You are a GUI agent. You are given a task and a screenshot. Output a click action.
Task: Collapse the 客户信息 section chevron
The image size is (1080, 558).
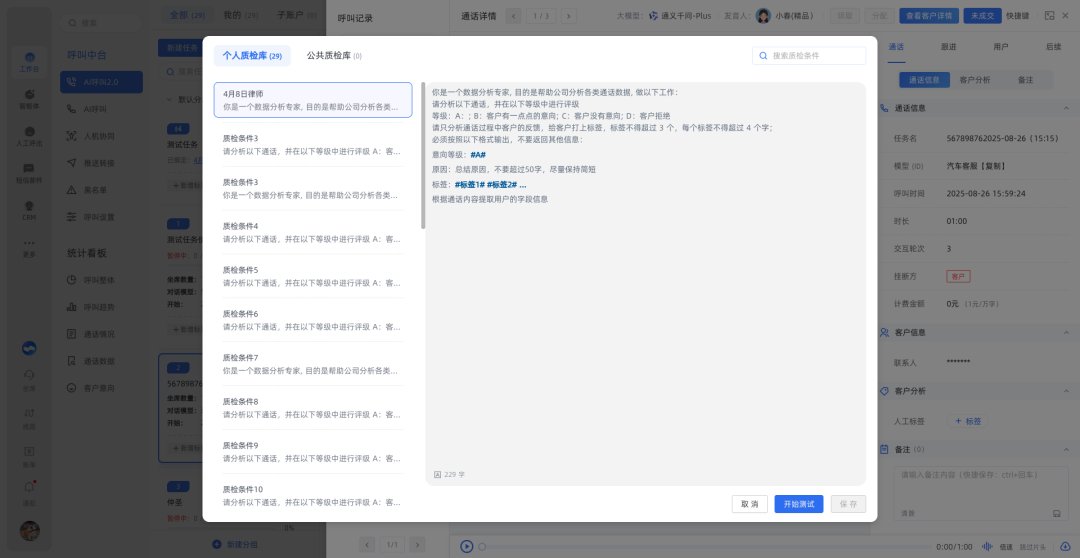point(1064,332)
